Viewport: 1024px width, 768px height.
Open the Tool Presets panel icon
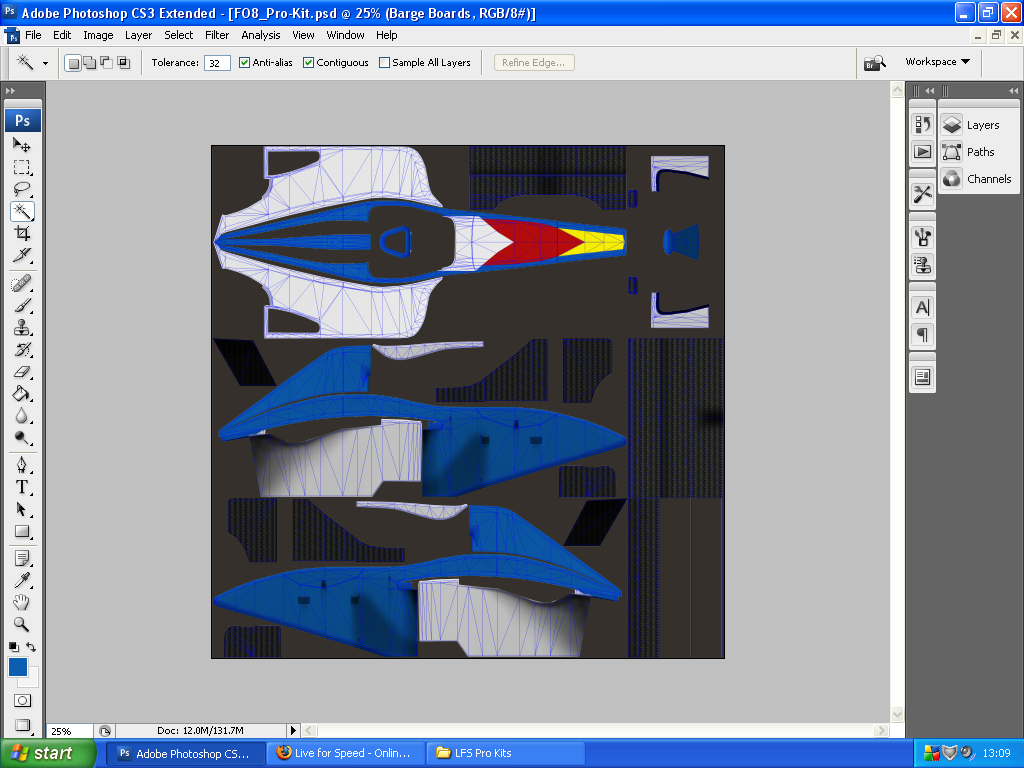click(x=922, y=194)
